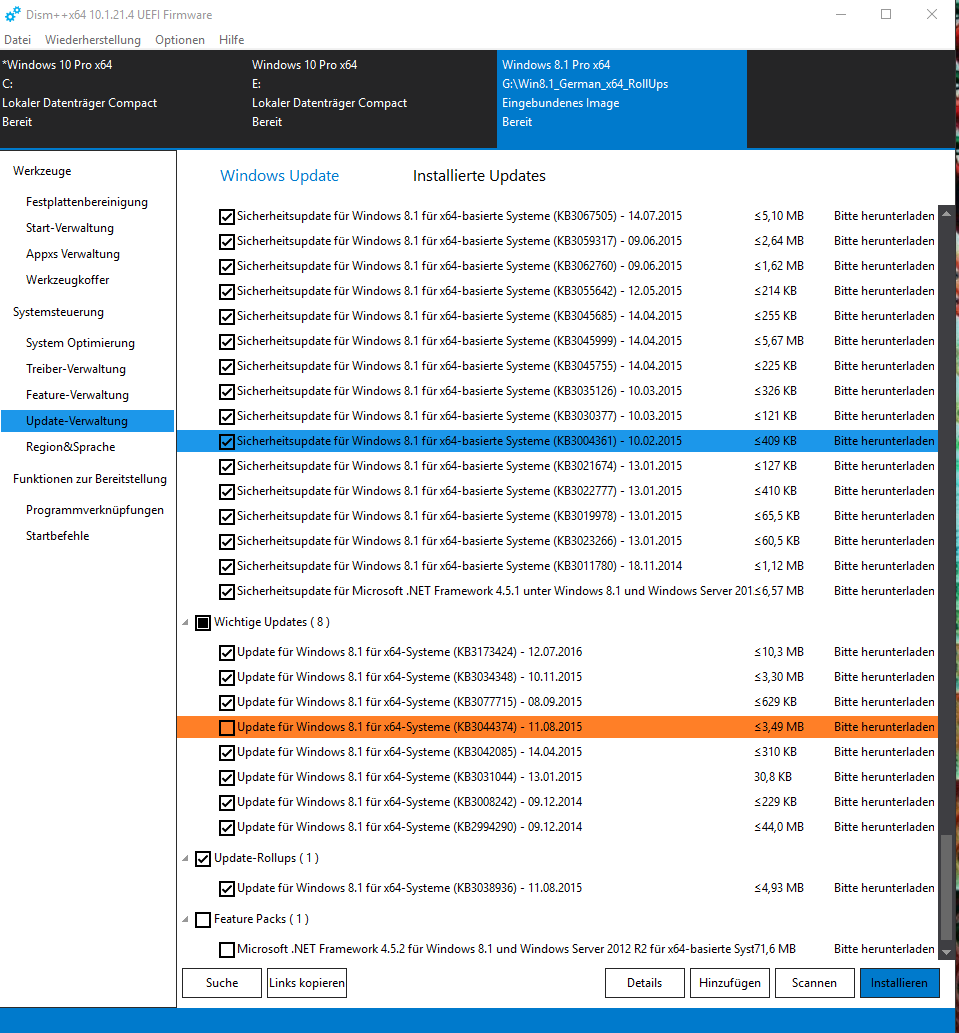
Task: Click the ≤44,0 MB size of KB2994290
Action: click(x=779, y=827)
